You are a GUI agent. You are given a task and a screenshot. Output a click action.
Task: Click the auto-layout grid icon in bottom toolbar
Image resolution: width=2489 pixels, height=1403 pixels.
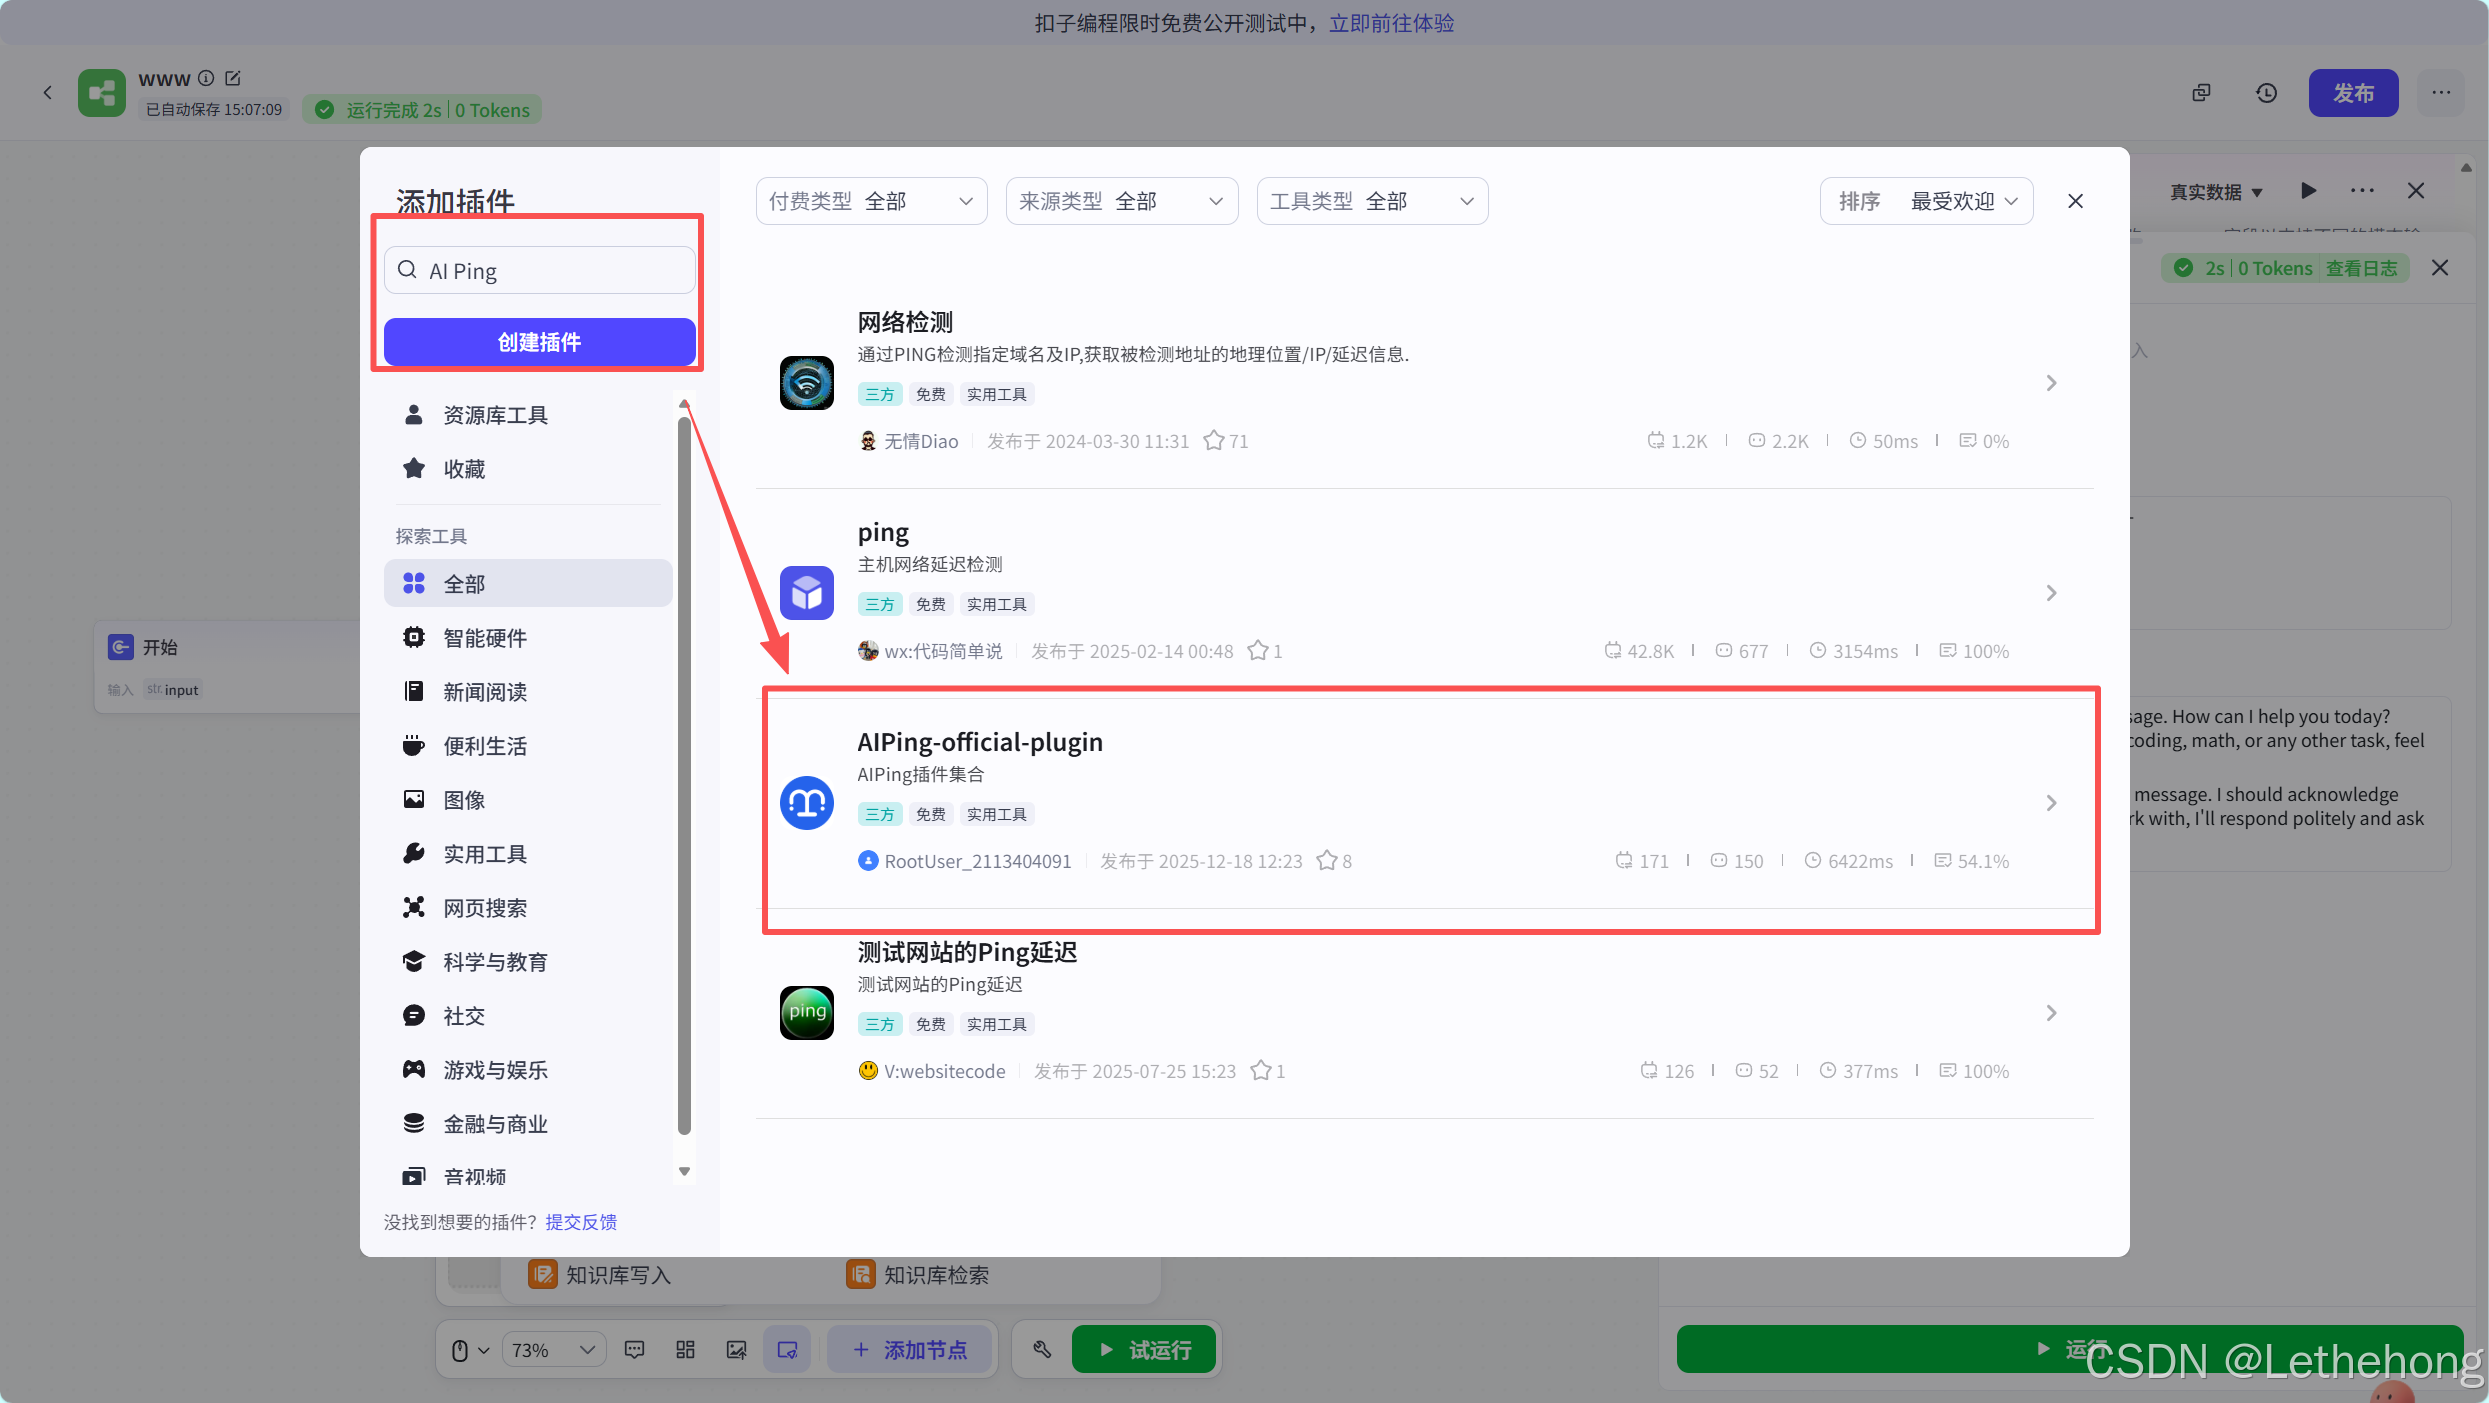click(x=685, y=1349)
